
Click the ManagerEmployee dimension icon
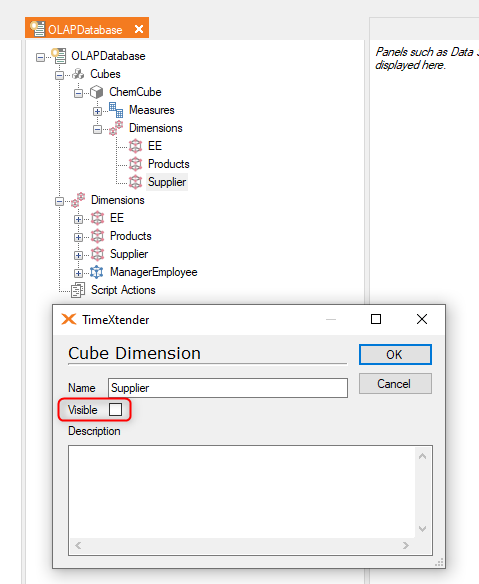(97, 272)
